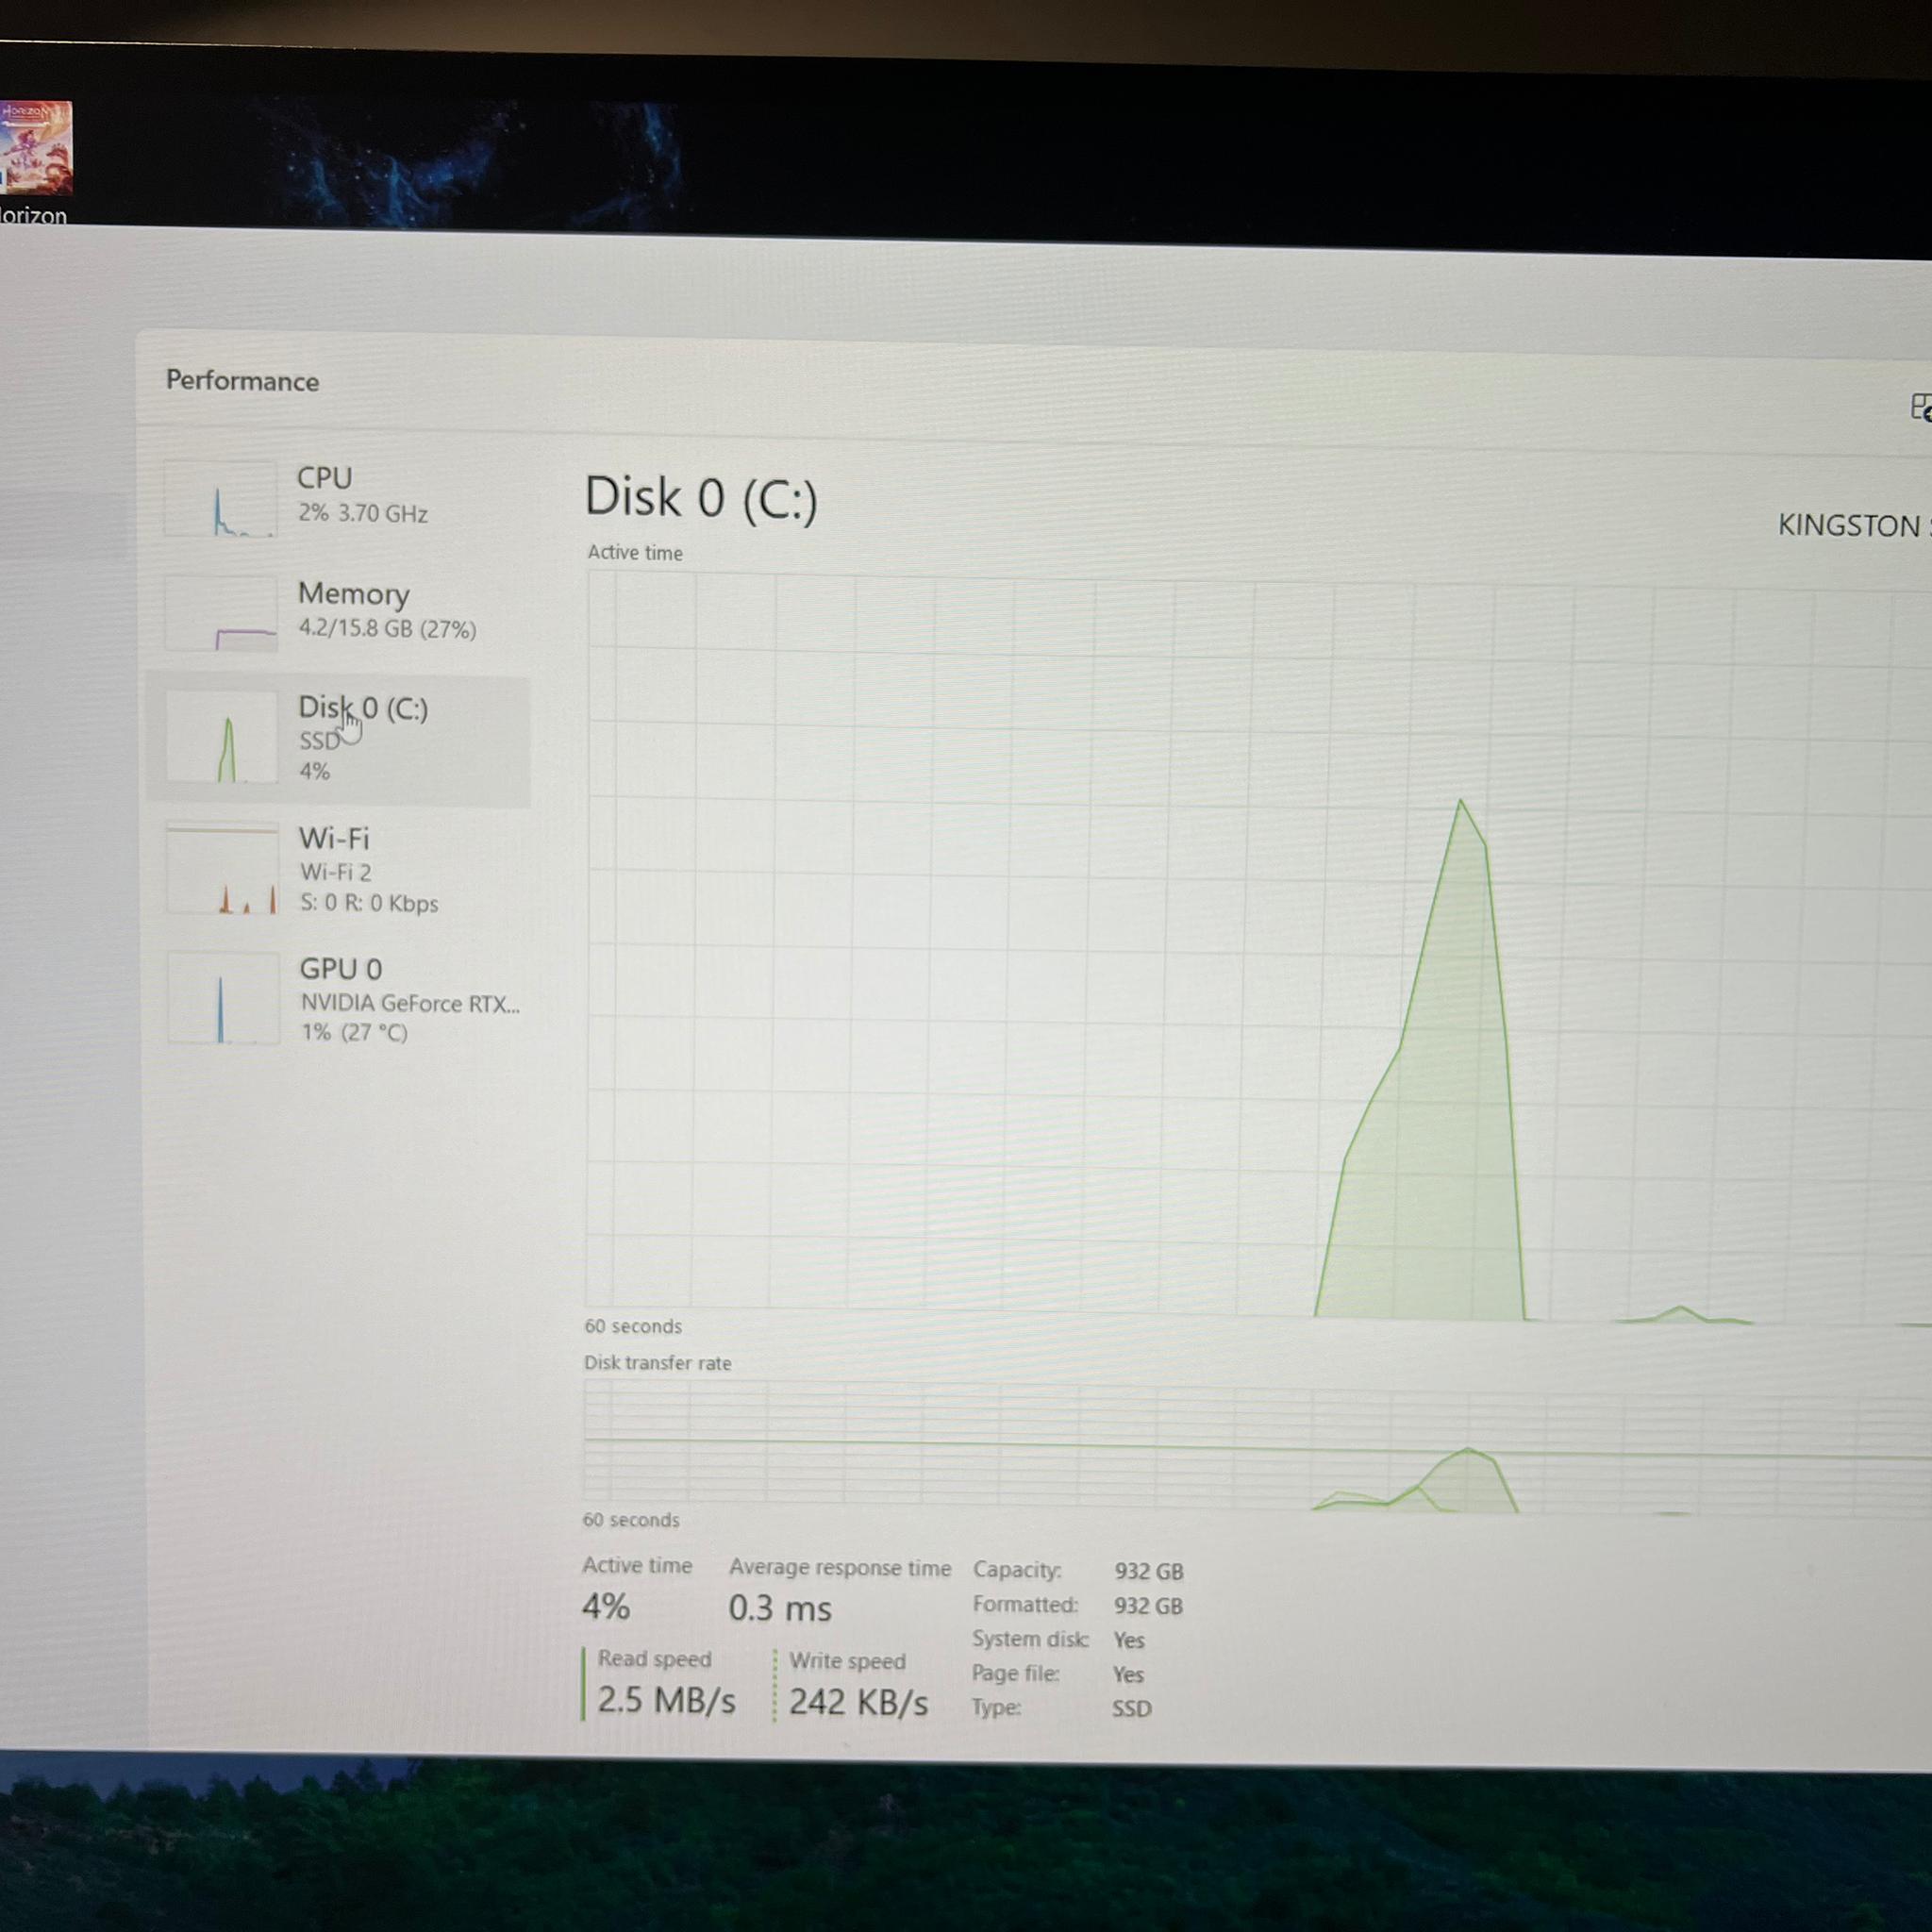The height and width of the screenshot is (1932, 1932).
Task: Select Wi-Fi in the performance sidebar
Action: 338,869
